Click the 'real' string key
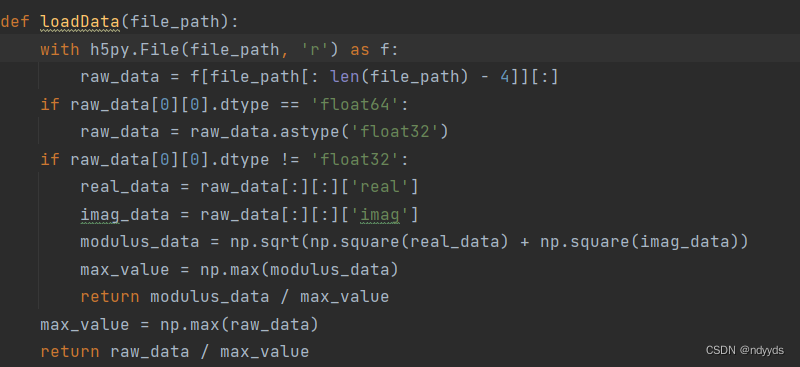 point(381,187)
